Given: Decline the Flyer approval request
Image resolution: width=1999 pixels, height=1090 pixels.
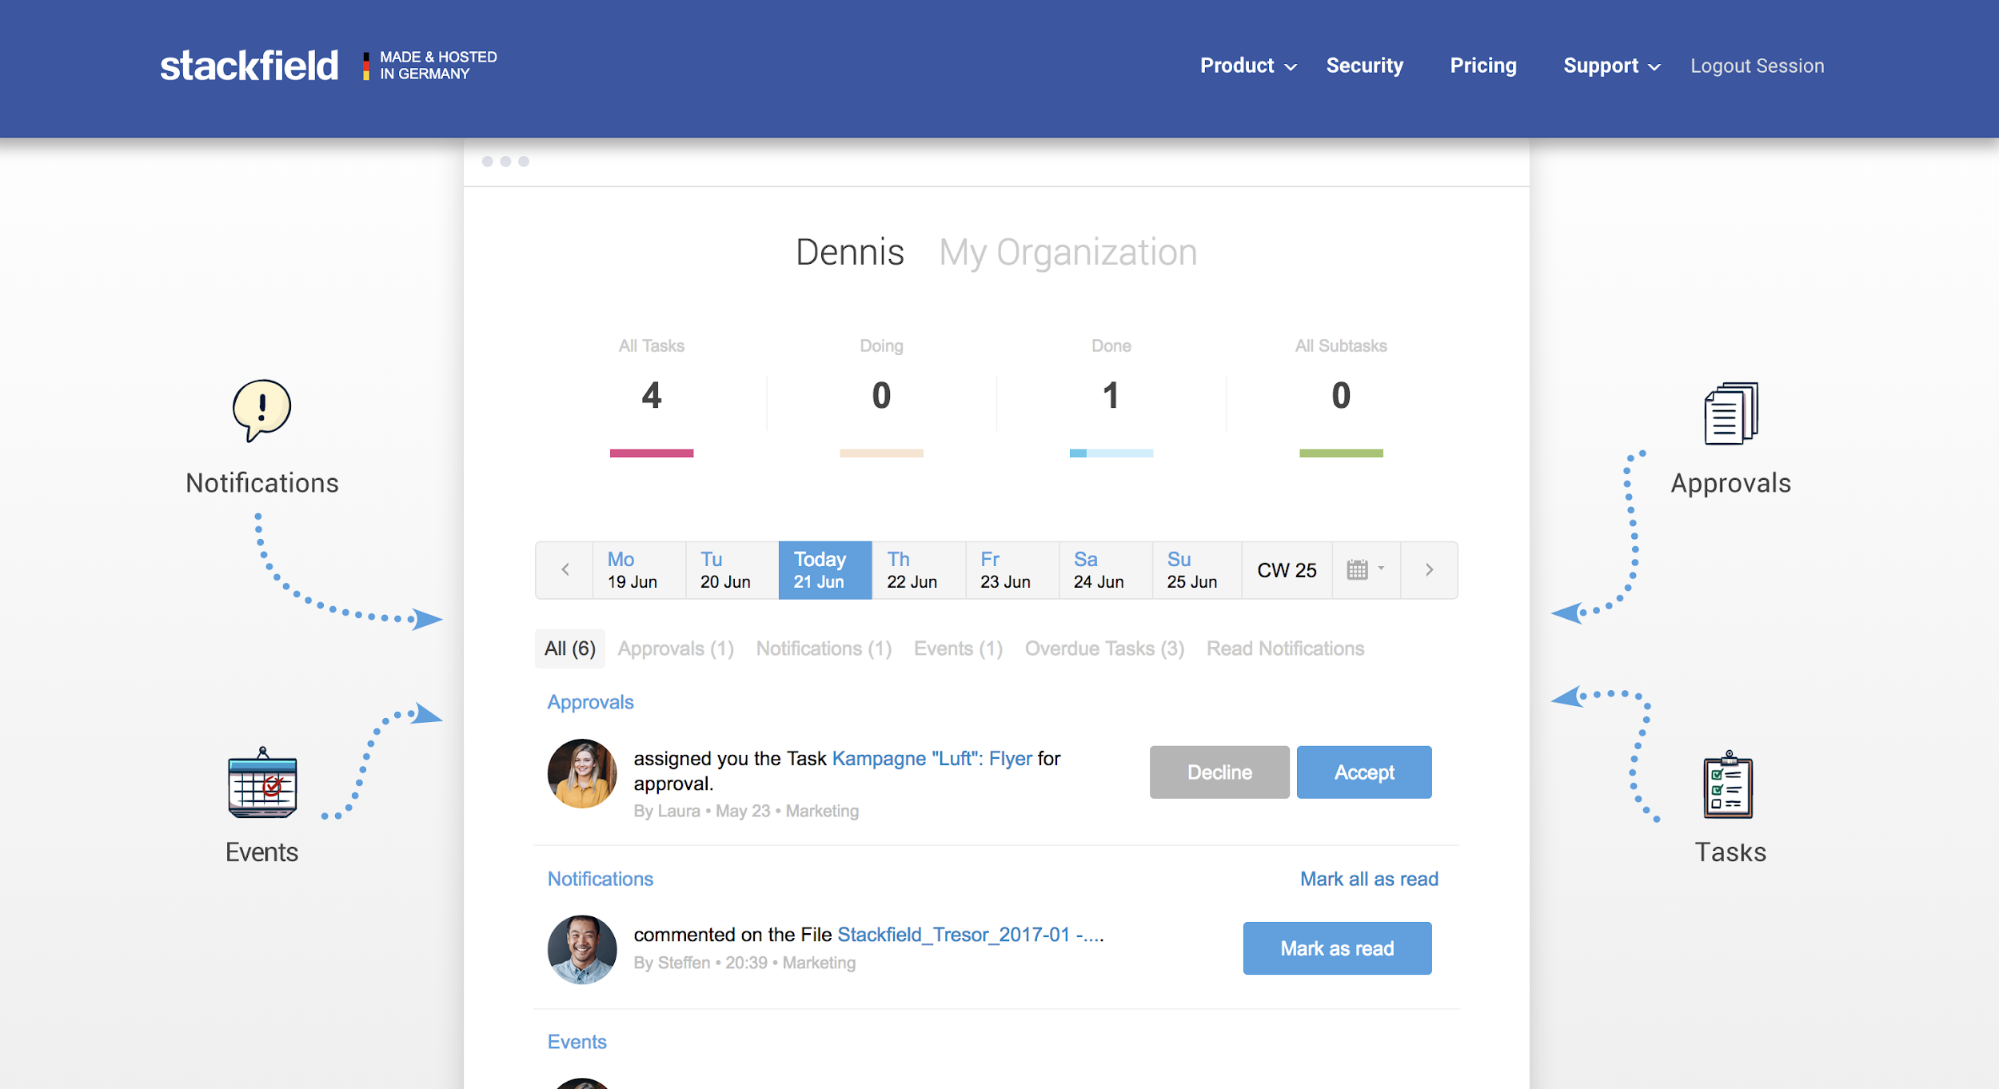Looking at the screenshot, I should [x=1219, y=772].
